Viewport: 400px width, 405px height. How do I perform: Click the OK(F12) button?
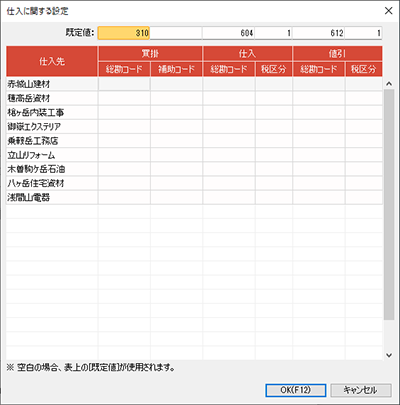(x=296, y=390)
